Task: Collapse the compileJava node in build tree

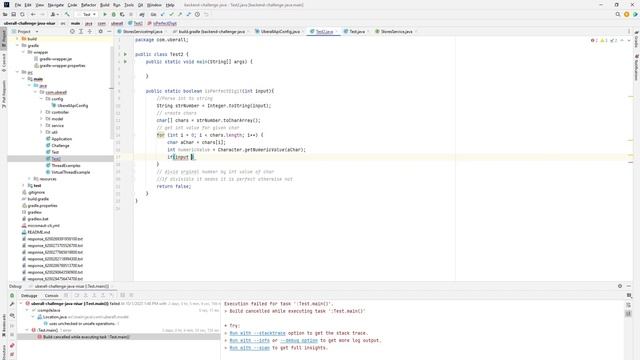Action: (27, 310)
